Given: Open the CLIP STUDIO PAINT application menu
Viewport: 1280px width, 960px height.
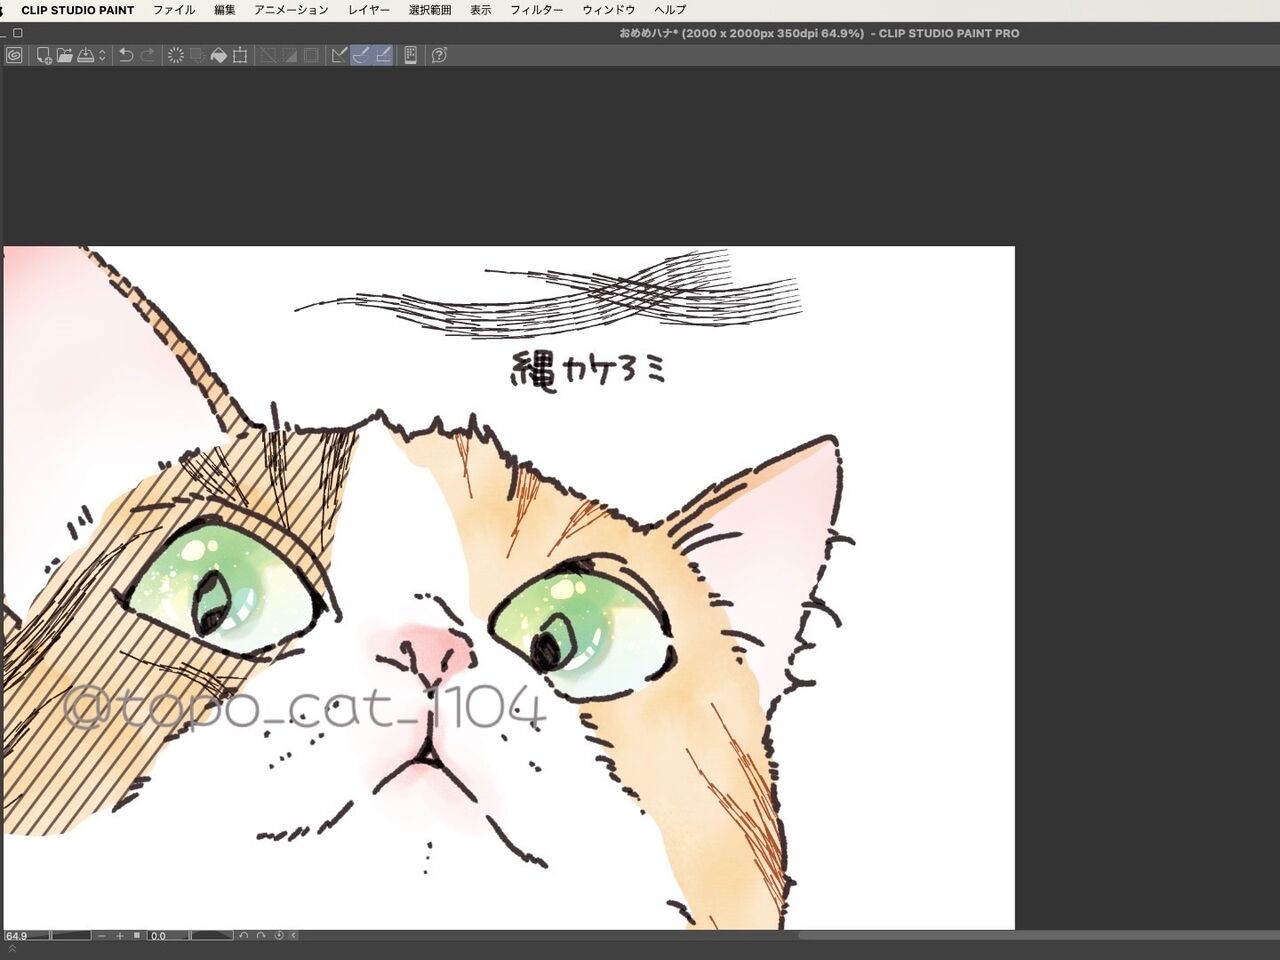Looking at the screenshot, I should 78,10.
